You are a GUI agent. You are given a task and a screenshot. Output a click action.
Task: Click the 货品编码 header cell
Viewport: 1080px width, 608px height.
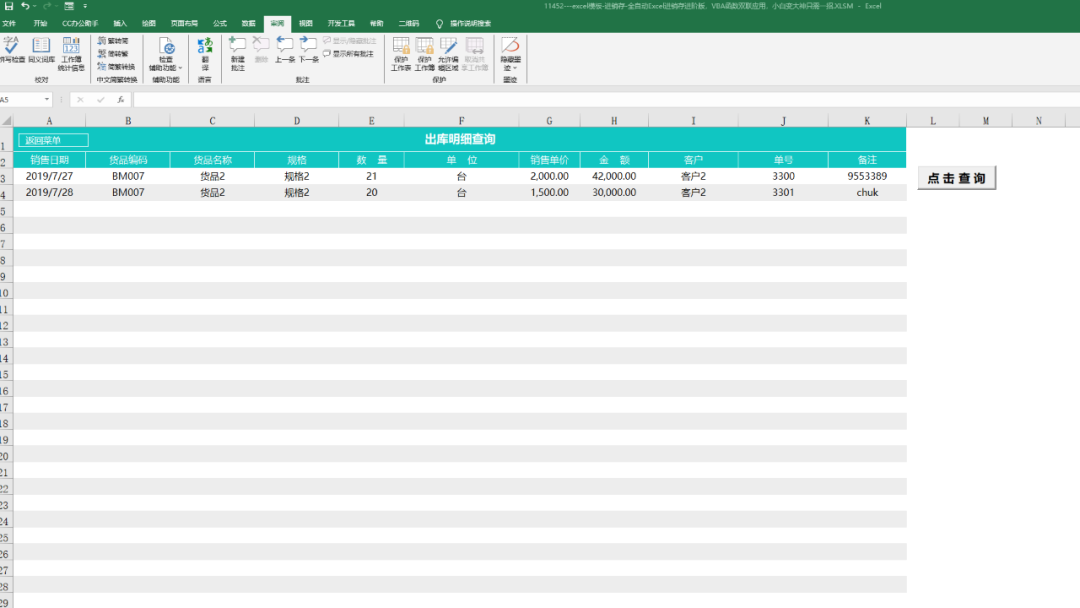pos(128,160)
